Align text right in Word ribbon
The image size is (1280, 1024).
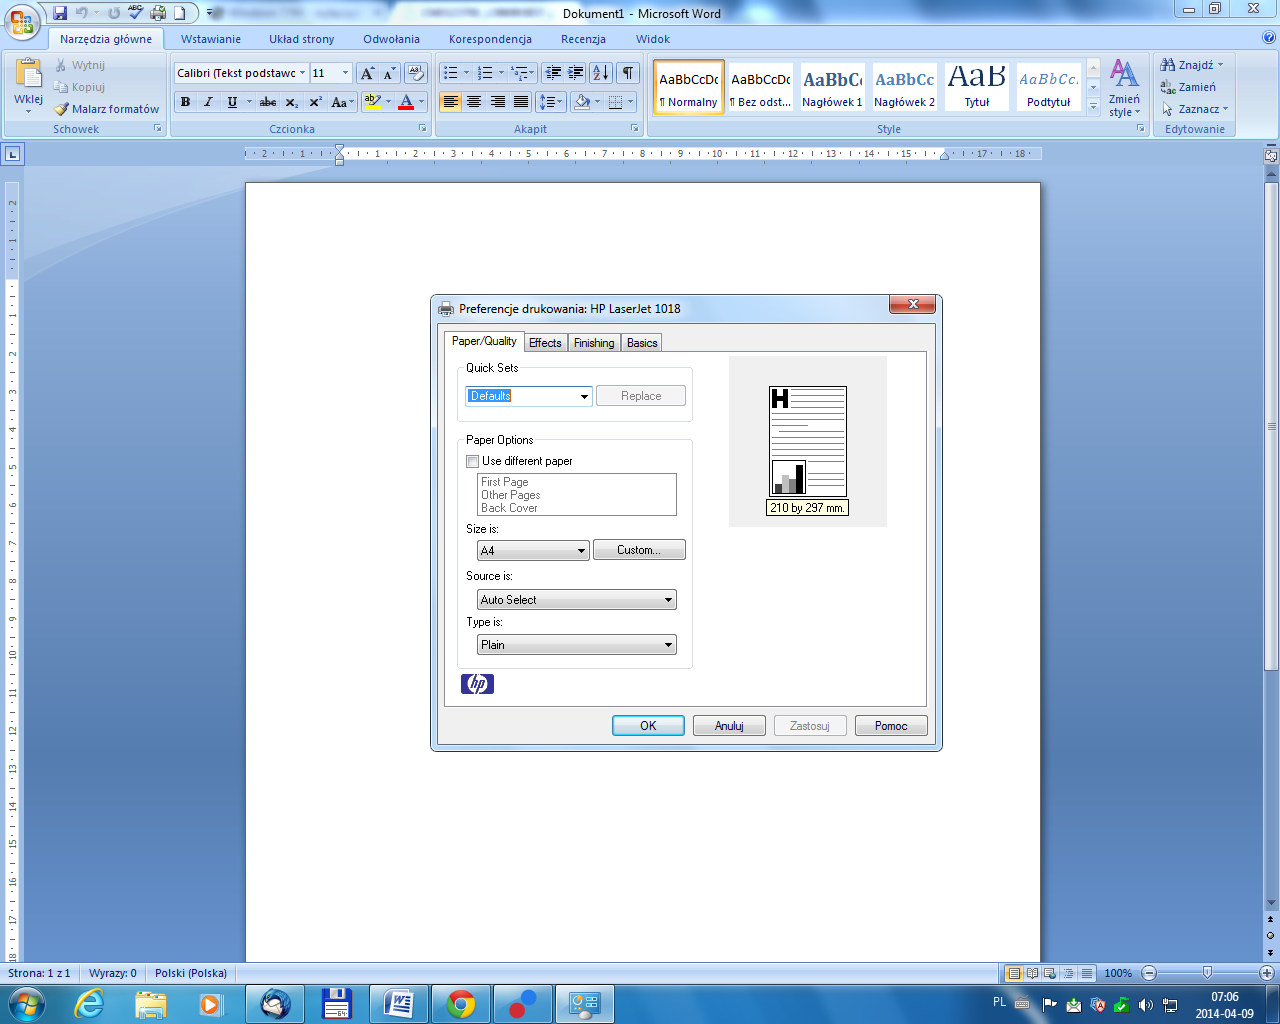click(x=497, y=102)
